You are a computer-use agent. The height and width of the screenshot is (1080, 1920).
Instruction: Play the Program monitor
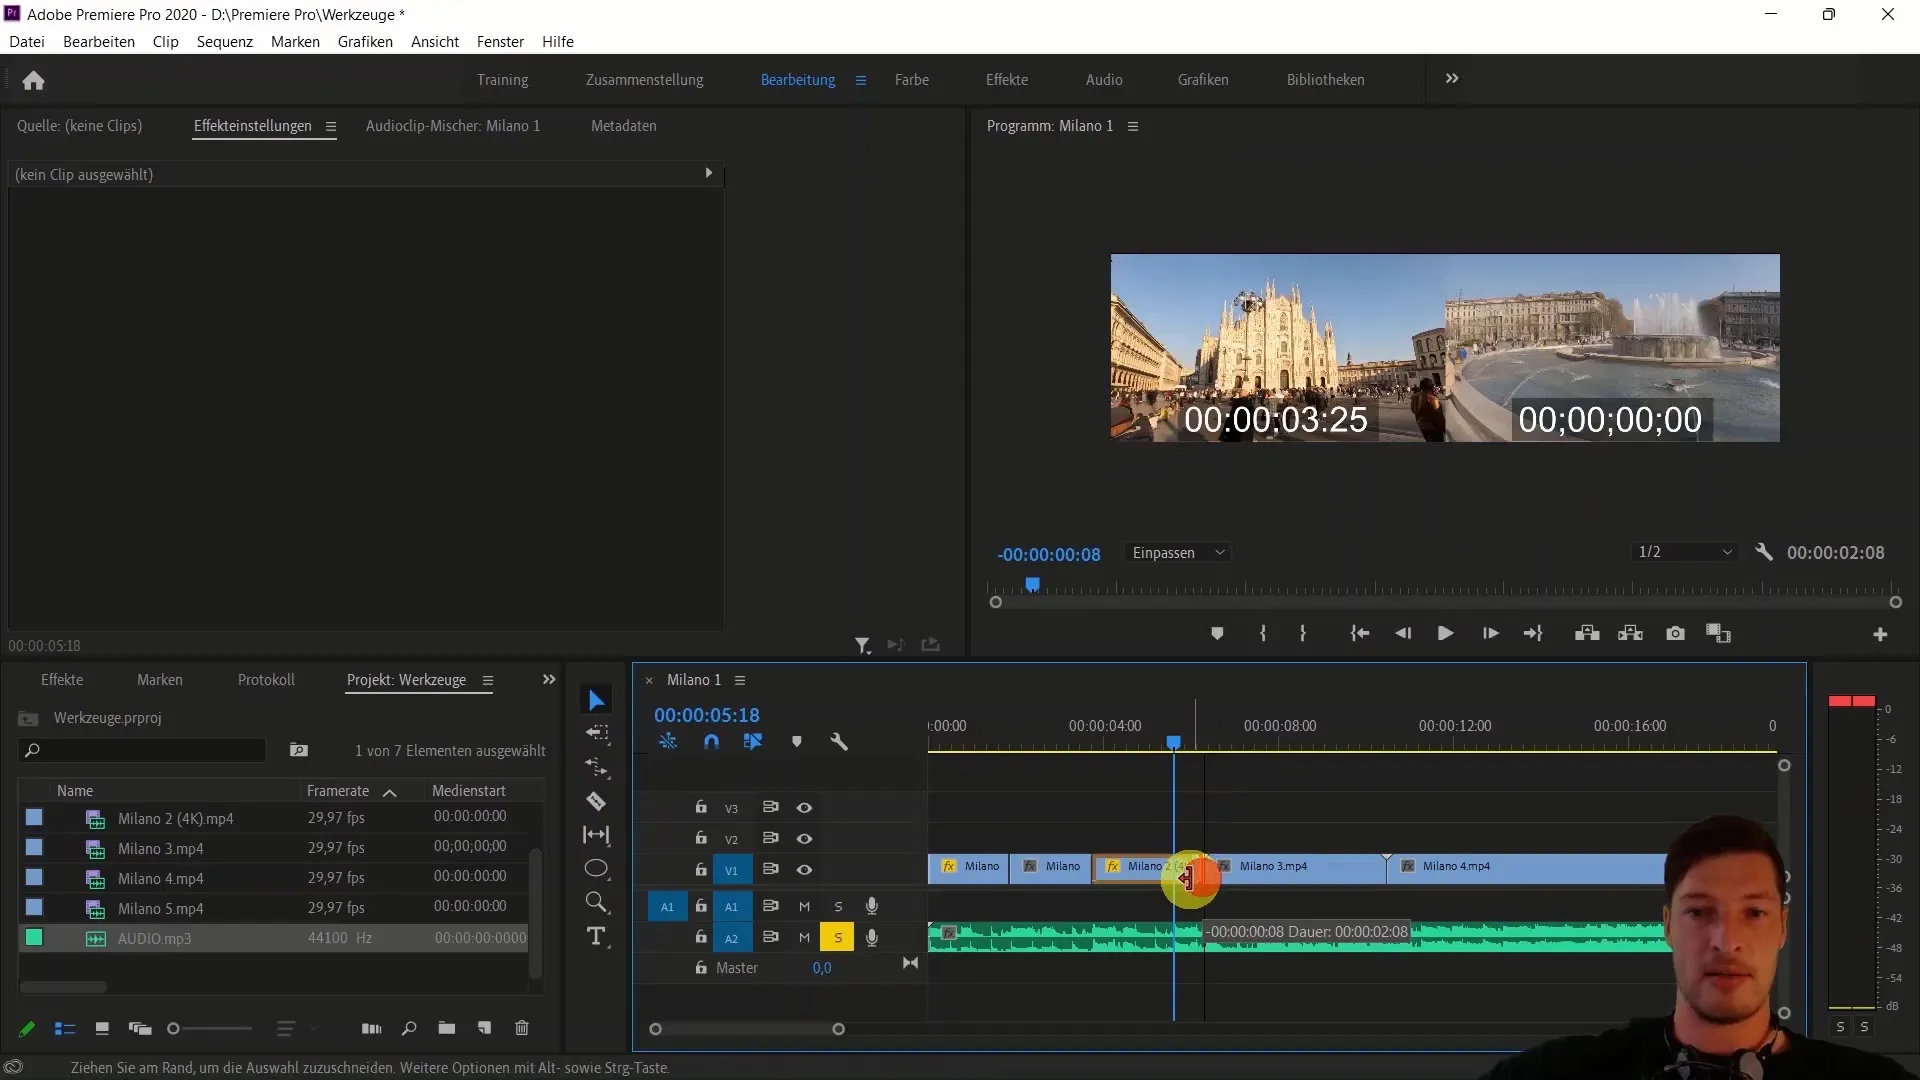point(1445,634)
